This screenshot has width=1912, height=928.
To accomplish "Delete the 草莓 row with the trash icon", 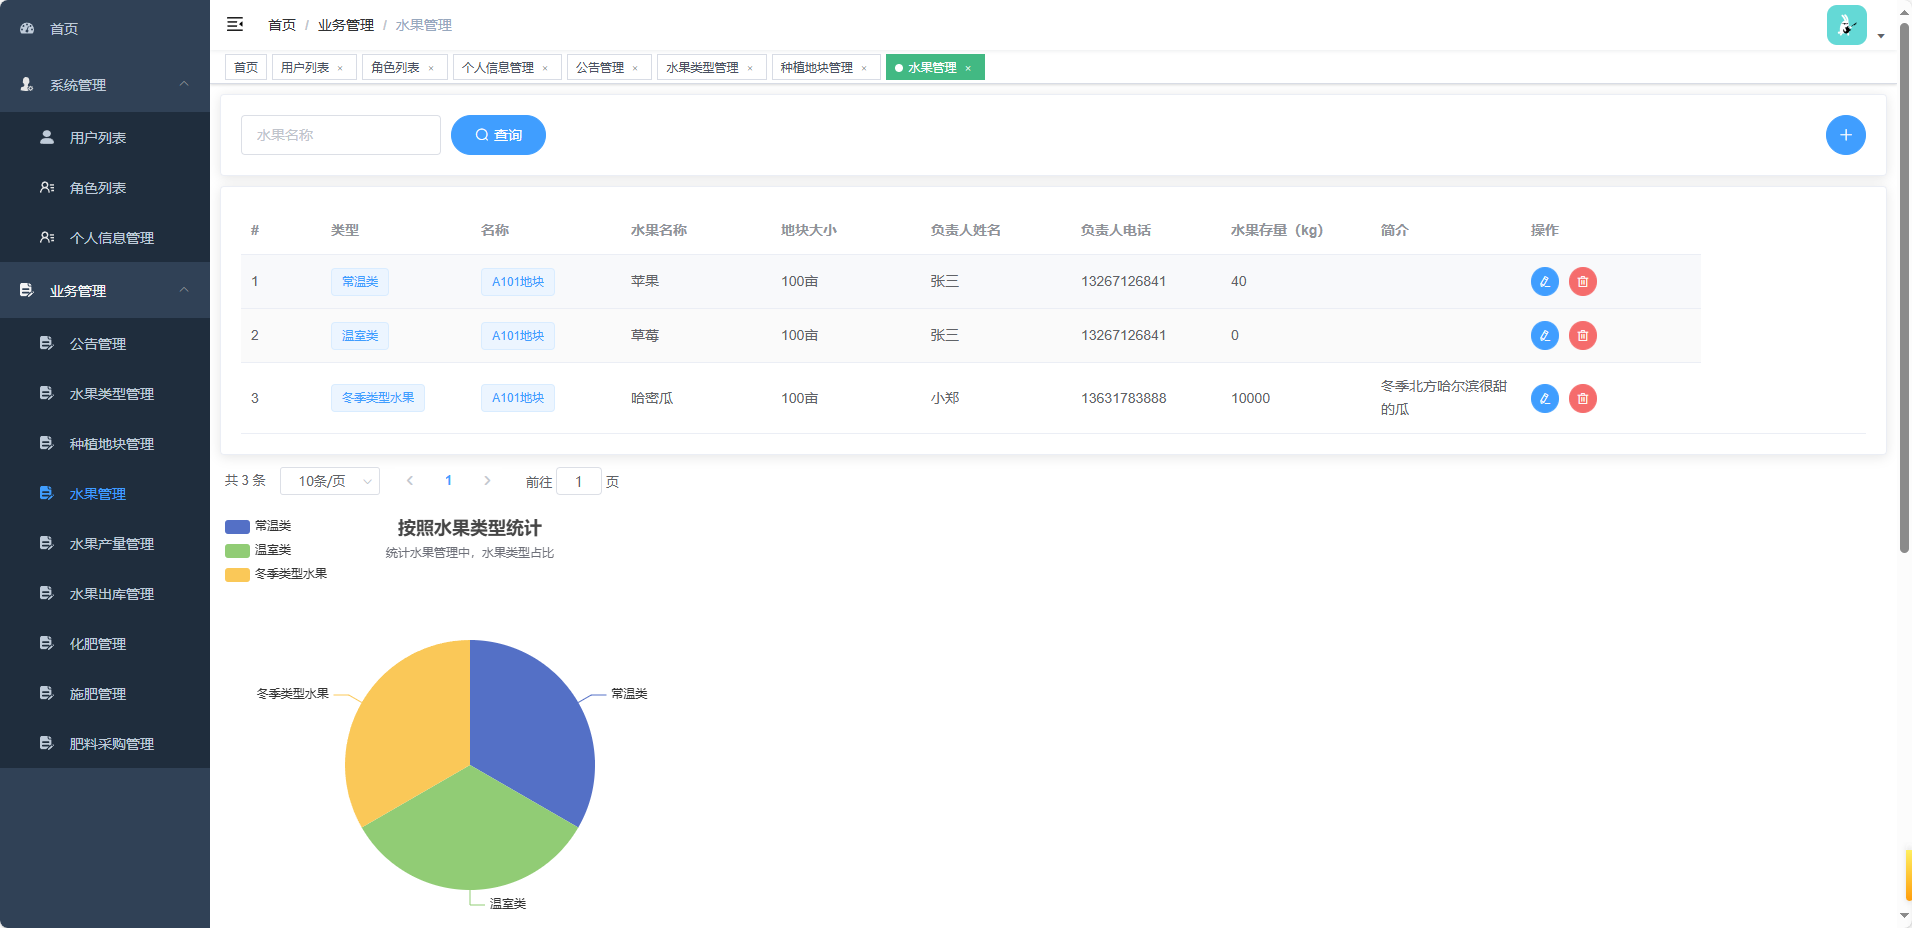I will pyautogui.click(x=1583, y=335).
